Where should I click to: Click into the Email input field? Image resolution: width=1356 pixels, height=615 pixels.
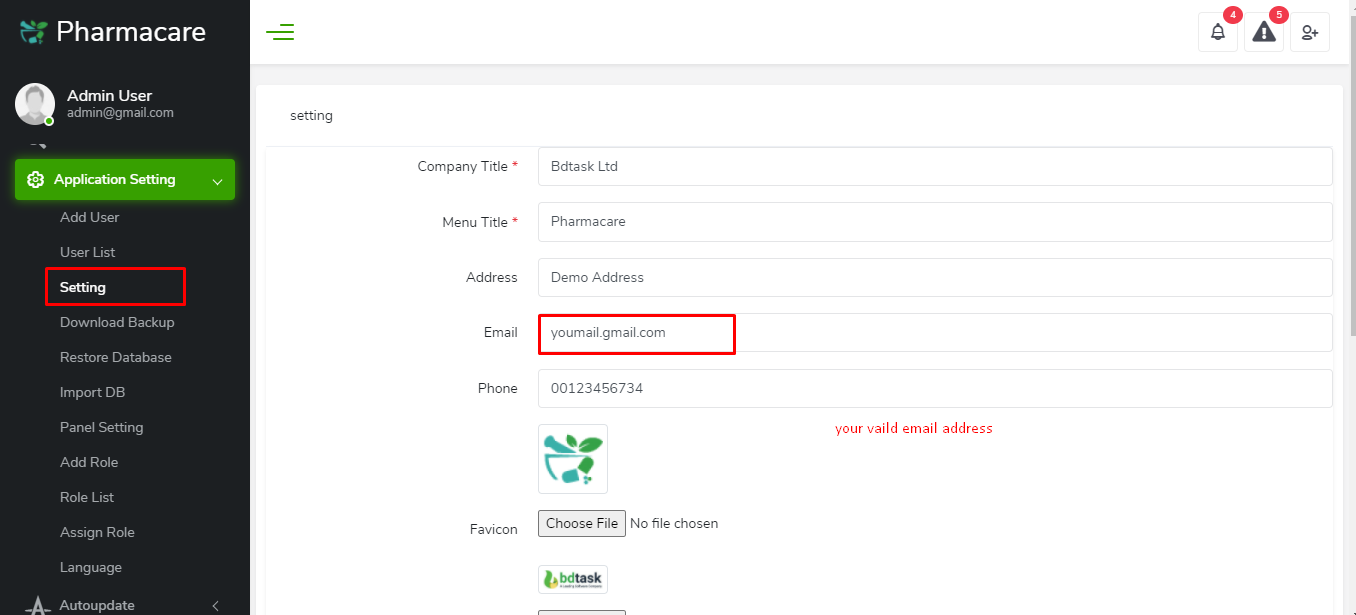[934, 333]
